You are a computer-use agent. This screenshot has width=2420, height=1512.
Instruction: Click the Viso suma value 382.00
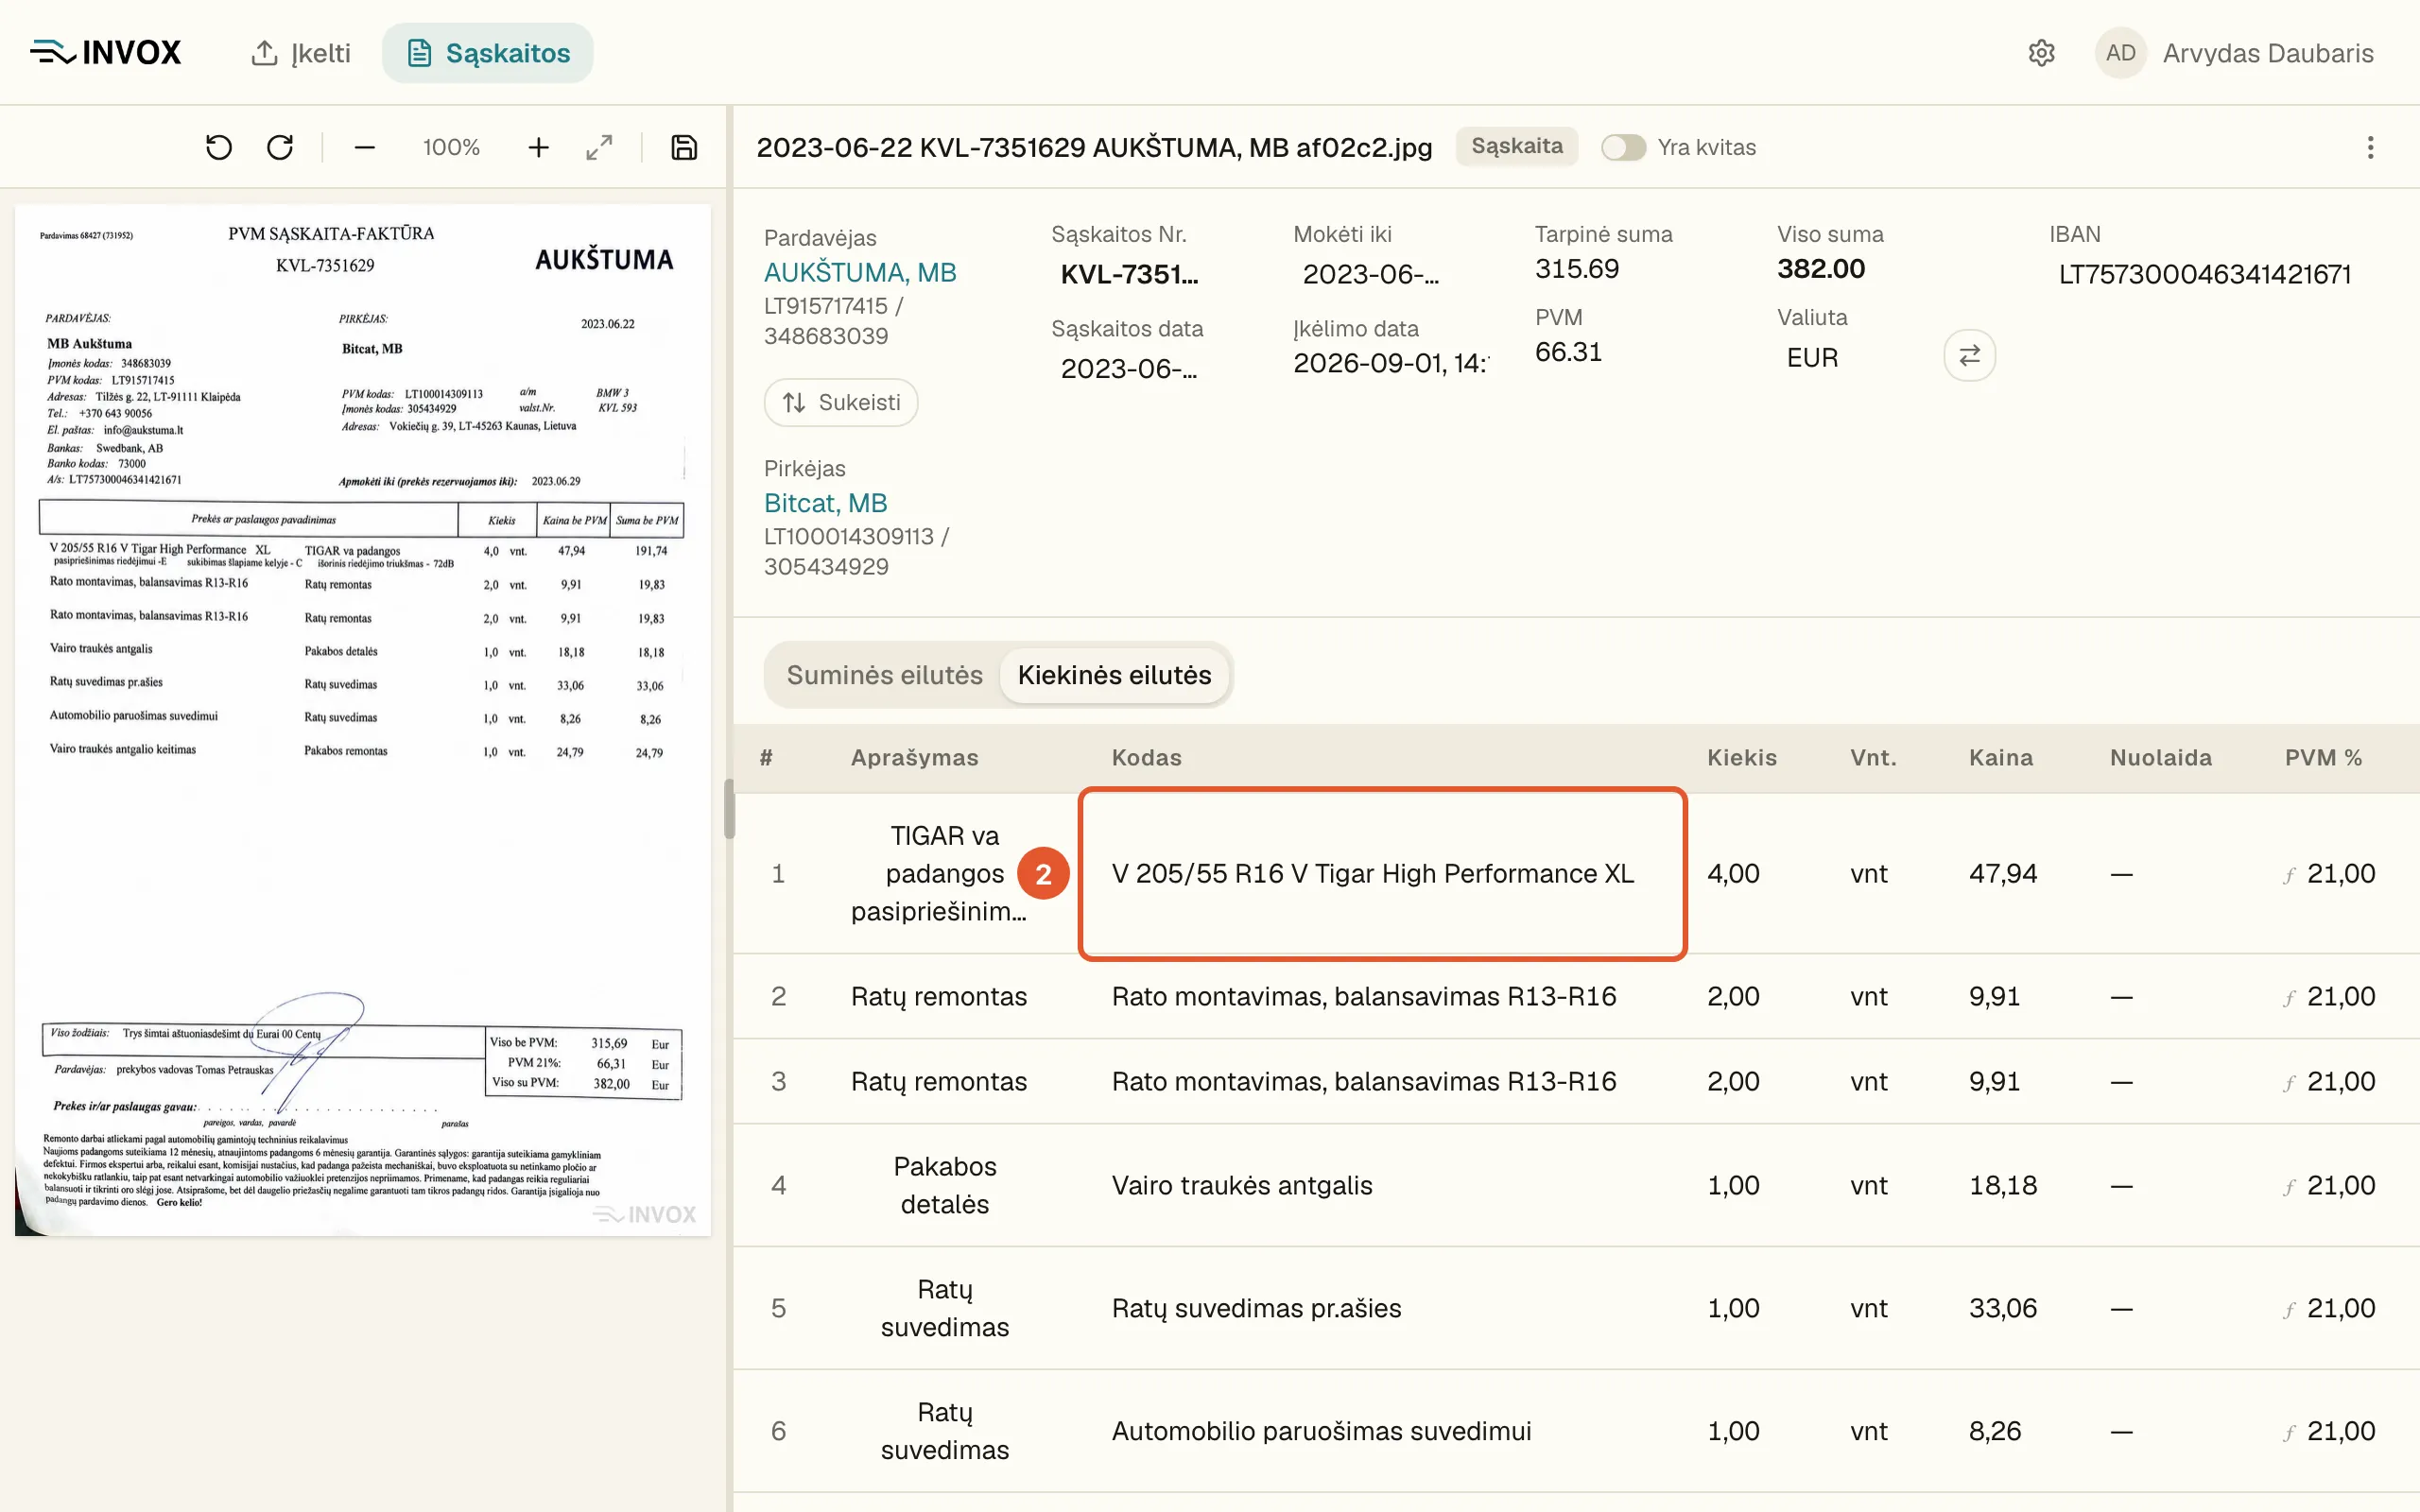[x=1820, y=268]
